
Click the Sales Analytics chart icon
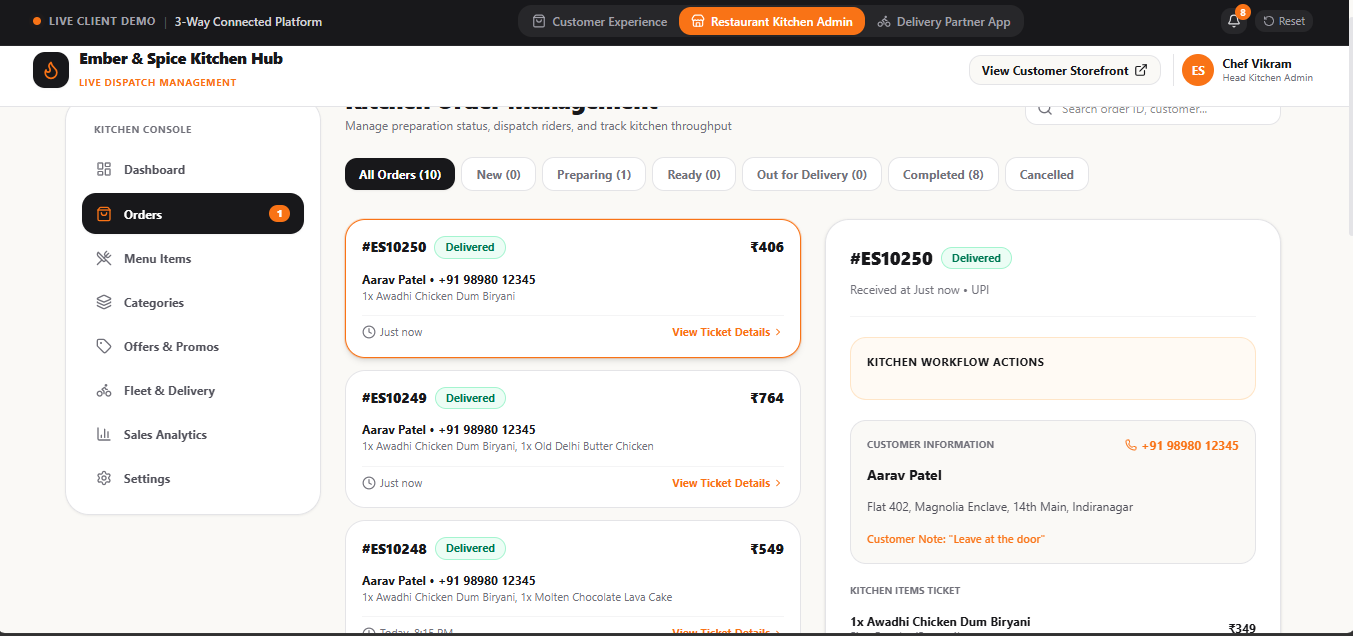coord(104,434)
